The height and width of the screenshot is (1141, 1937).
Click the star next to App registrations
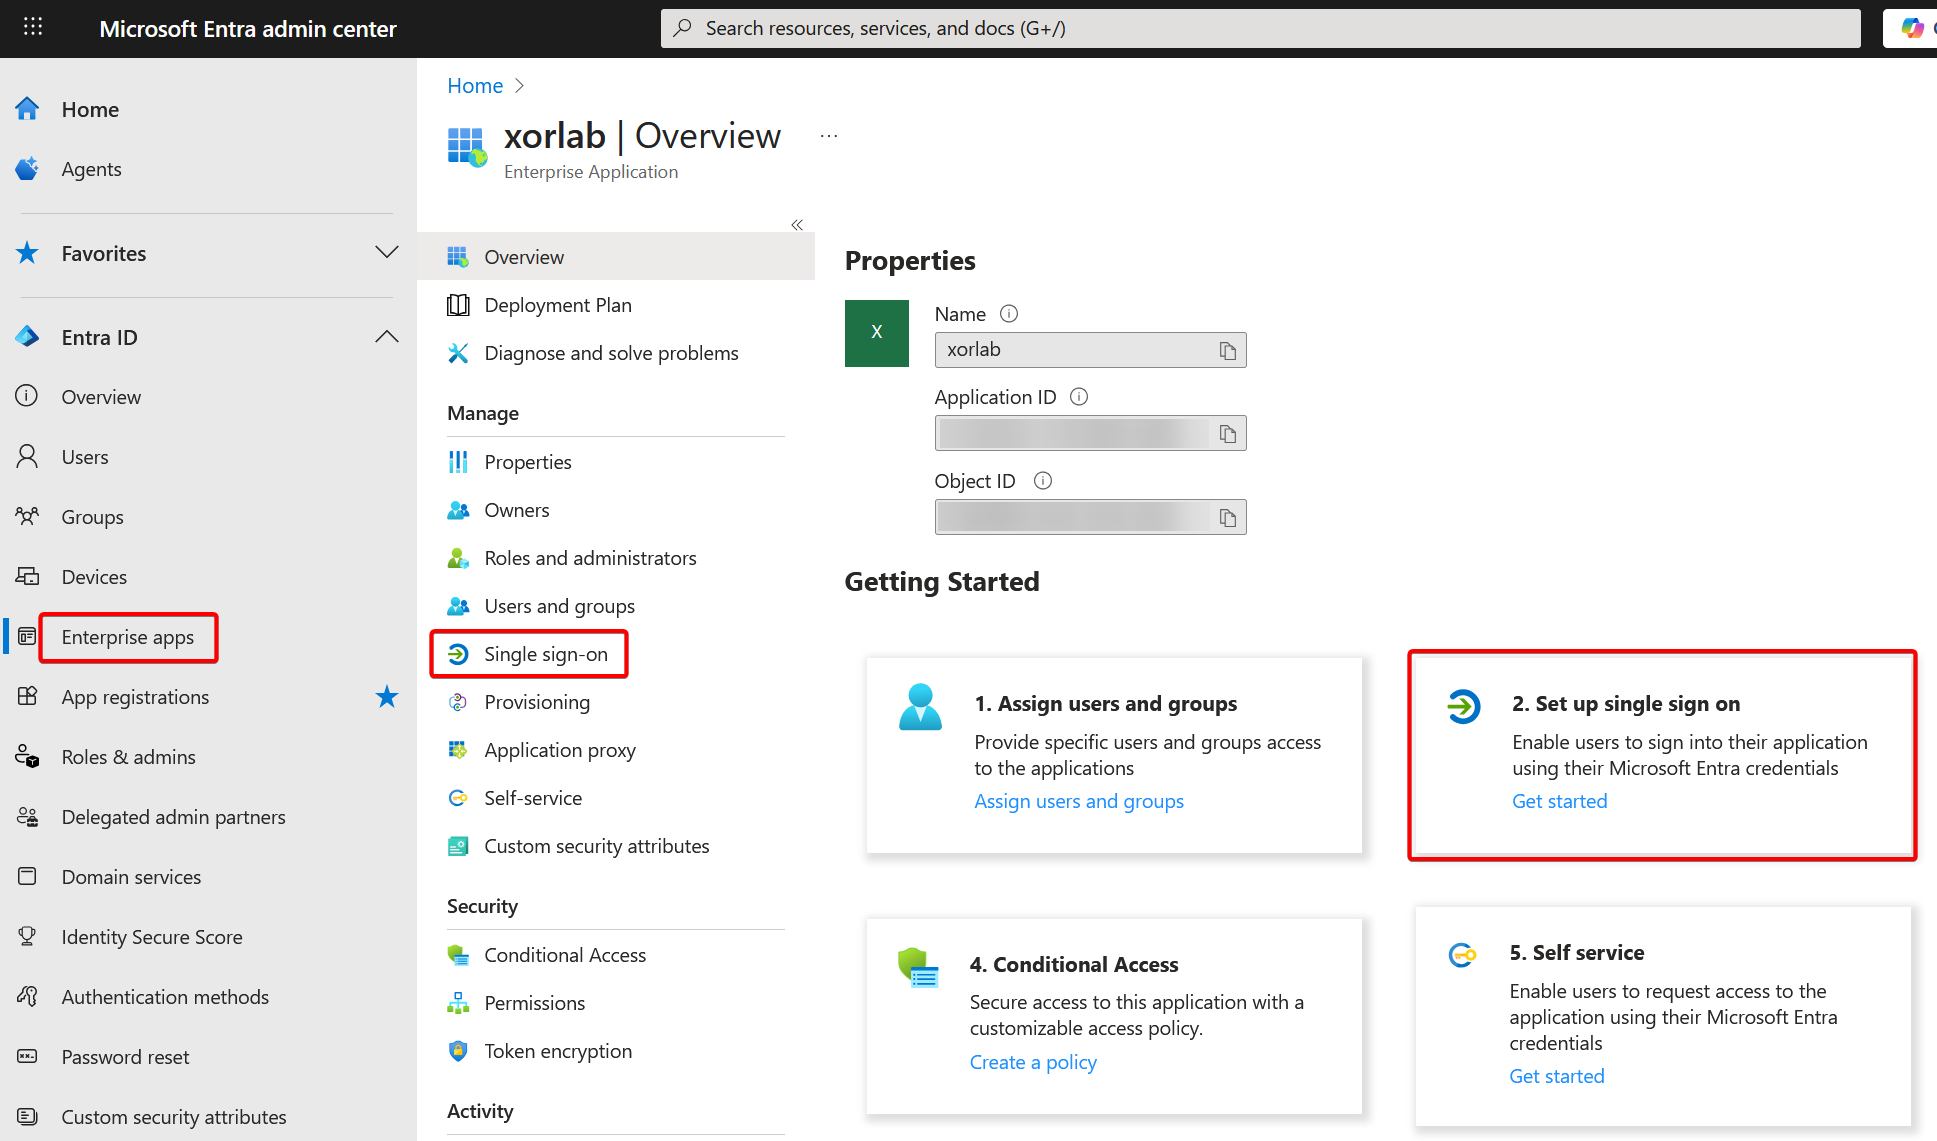coord(386,697)
